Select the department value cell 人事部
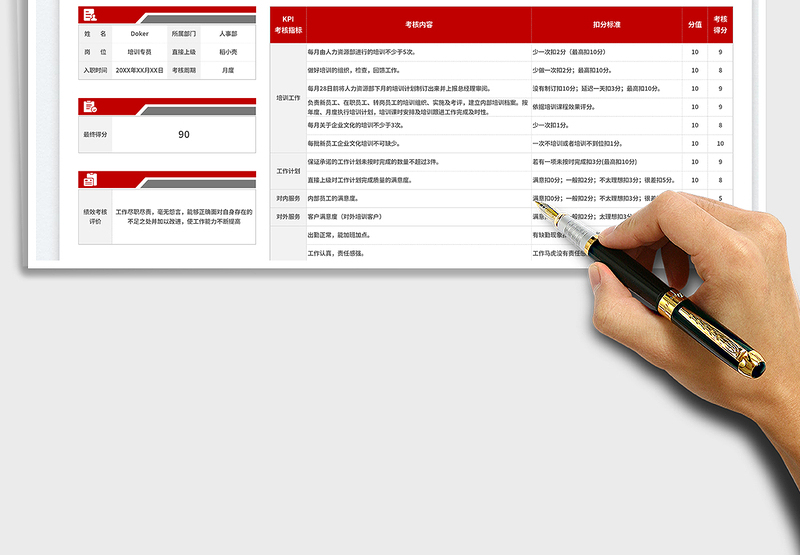 point(228,34)
